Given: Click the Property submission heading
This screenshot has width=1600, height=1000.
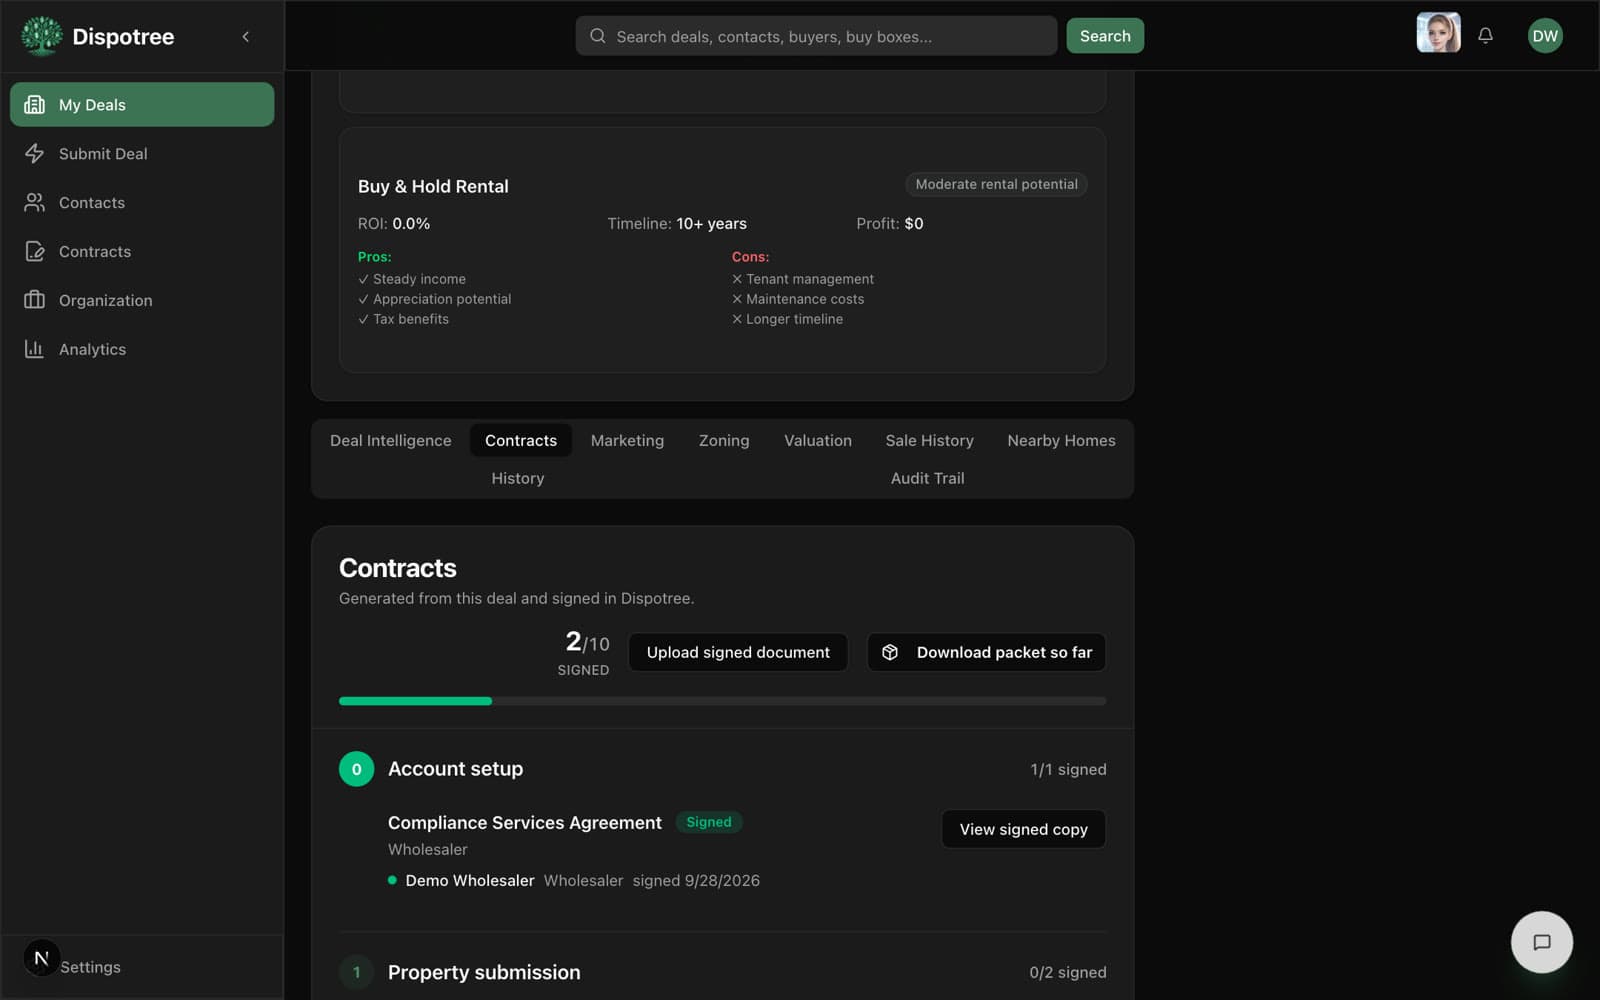Looking at the screenshot, I should click(x=484, y=972).
